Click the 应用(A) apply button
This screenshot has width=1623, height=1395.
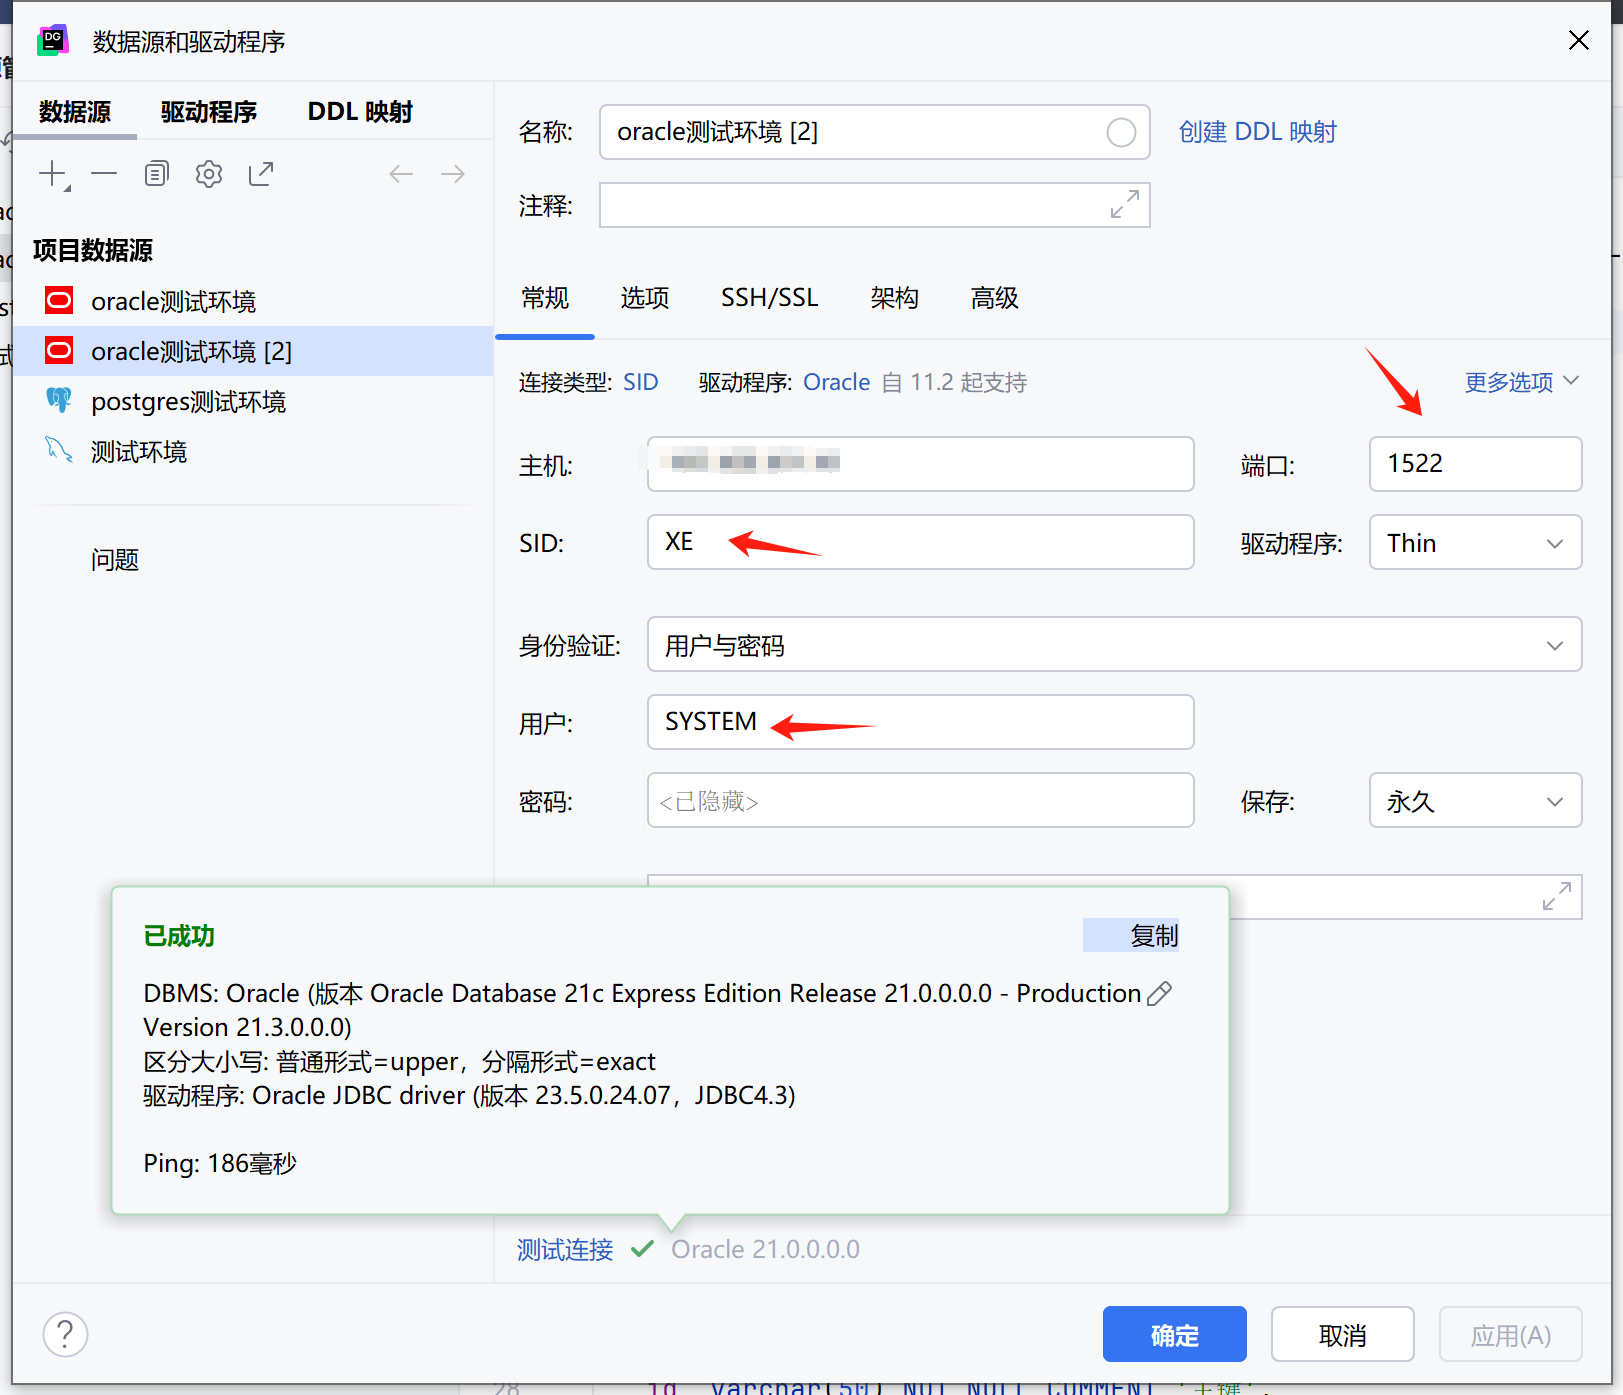1510,1334
